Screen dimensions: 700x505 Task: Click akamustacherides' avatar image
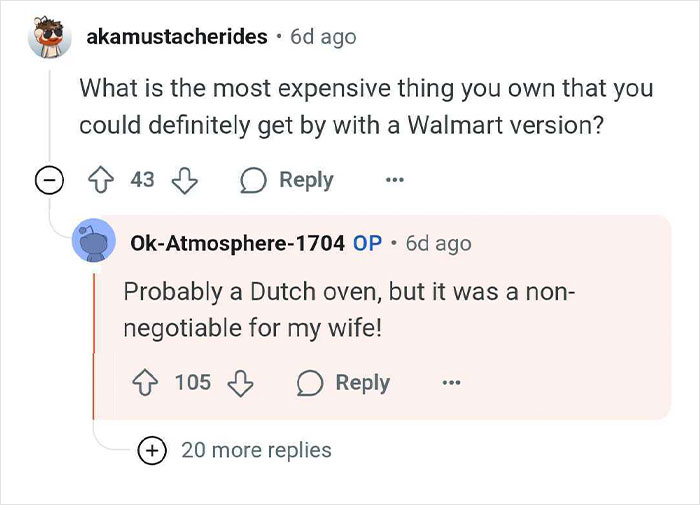point(50,37)
